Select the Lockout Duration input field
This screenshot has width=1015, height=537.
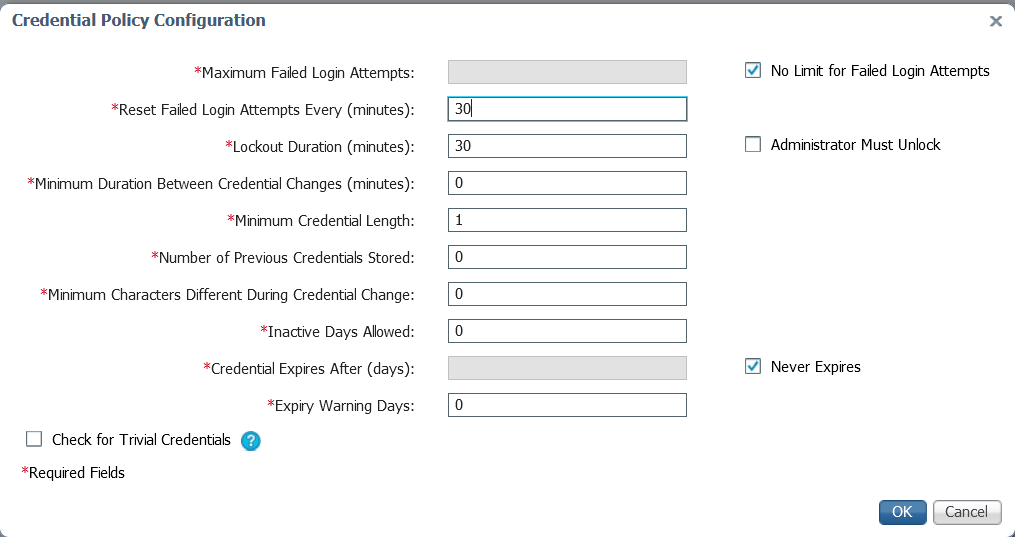(x=567, y=146)
